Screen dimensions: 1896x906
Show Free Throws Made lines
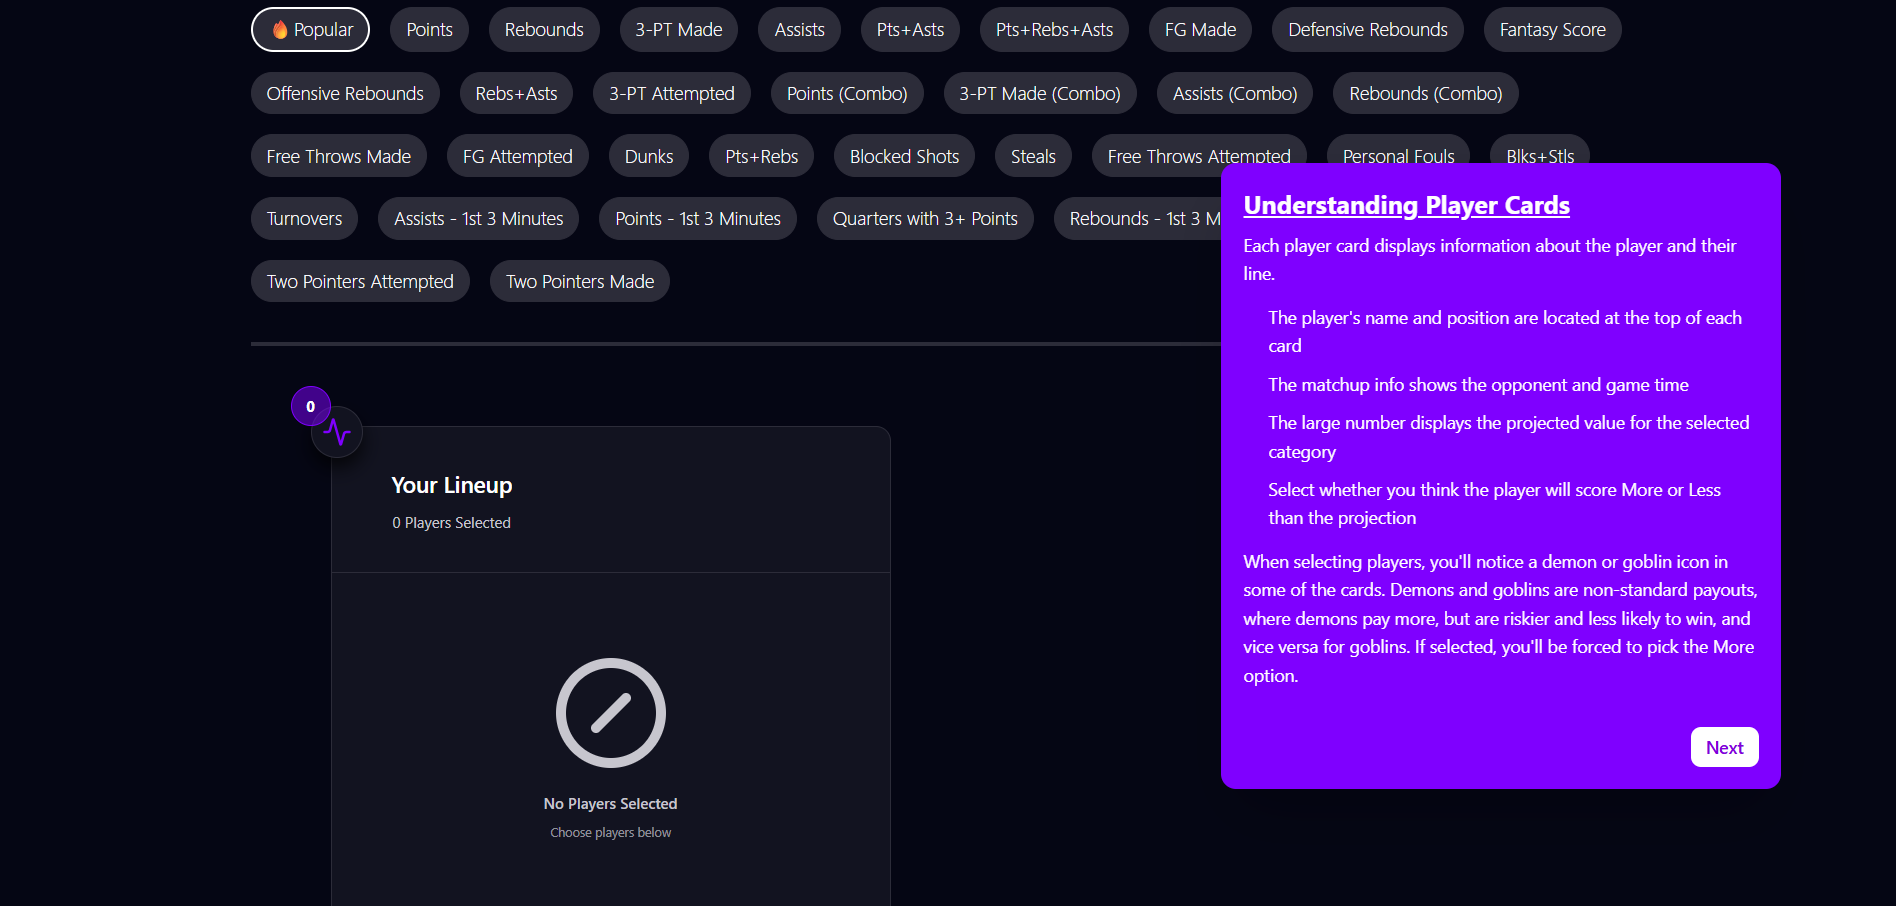pos(339,156)
